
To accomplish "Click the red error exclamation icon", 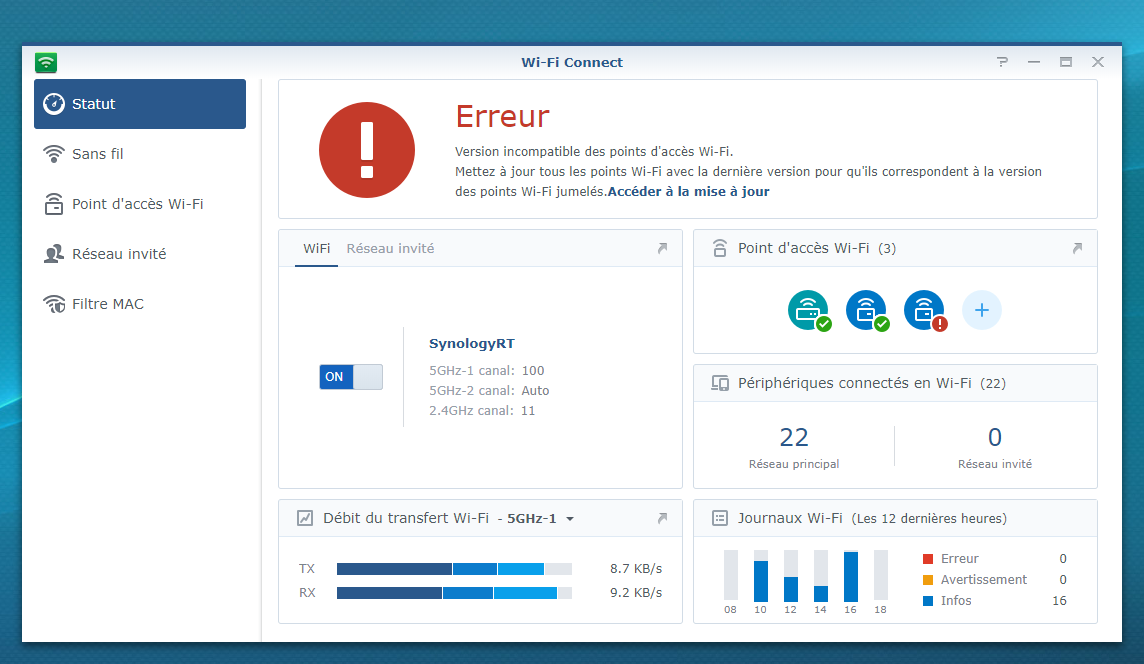I will [367, 150].
